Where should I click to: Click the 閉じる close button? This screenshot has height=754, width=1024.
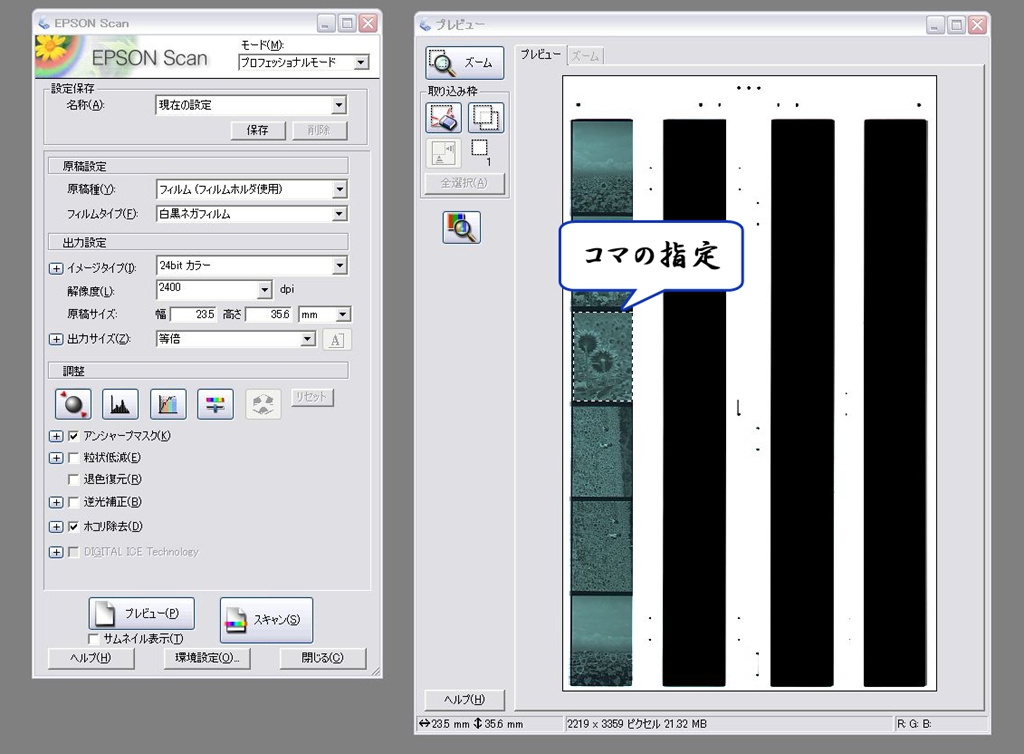[x=323, y=658]
